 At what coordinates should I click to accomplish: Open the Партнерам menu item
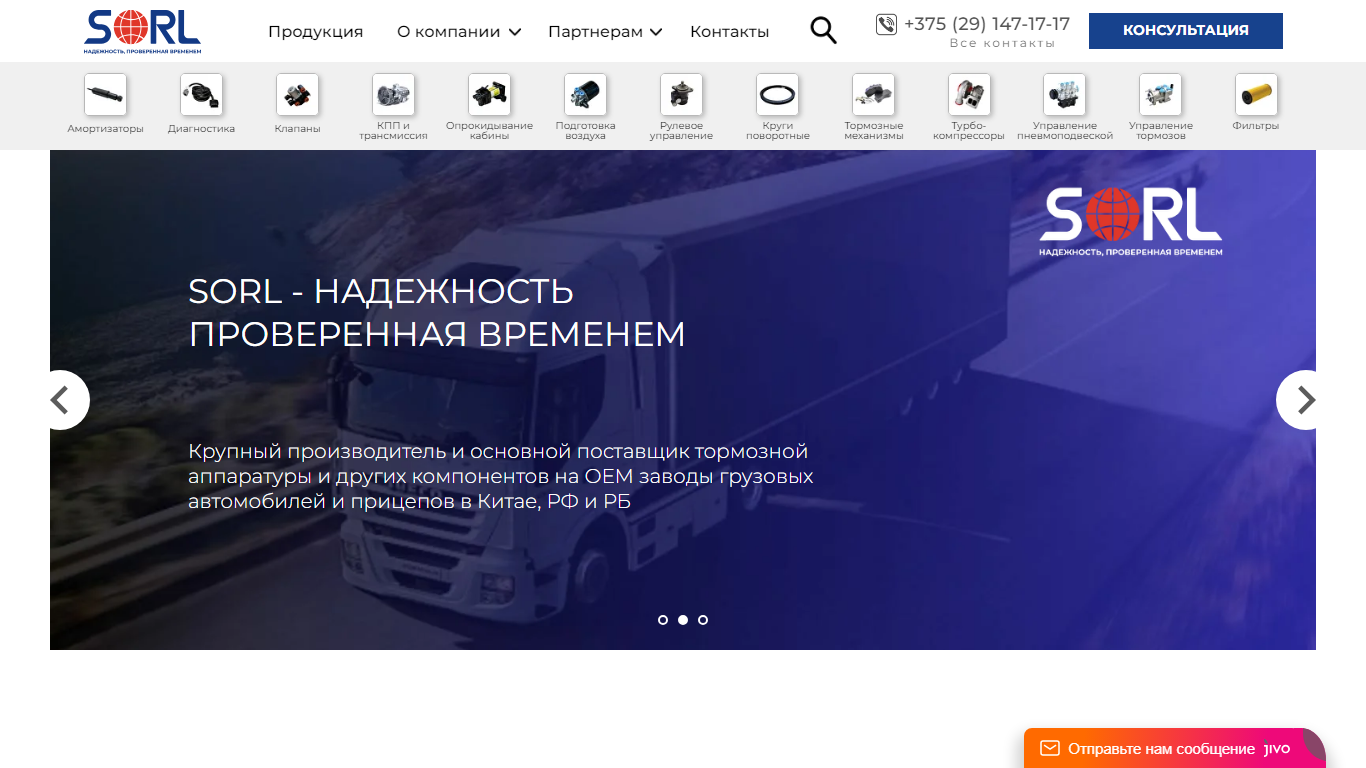point(596,32)
